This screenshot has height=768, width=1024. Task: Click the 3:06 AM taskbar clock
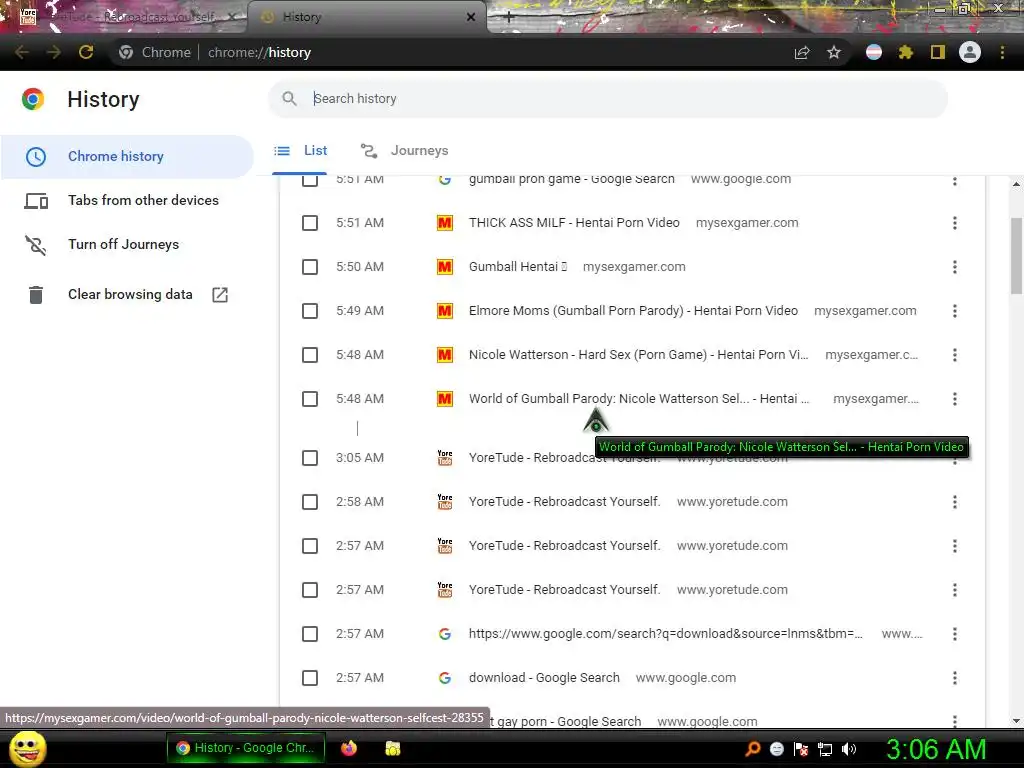pyautogui.click(x=936, y=749)
